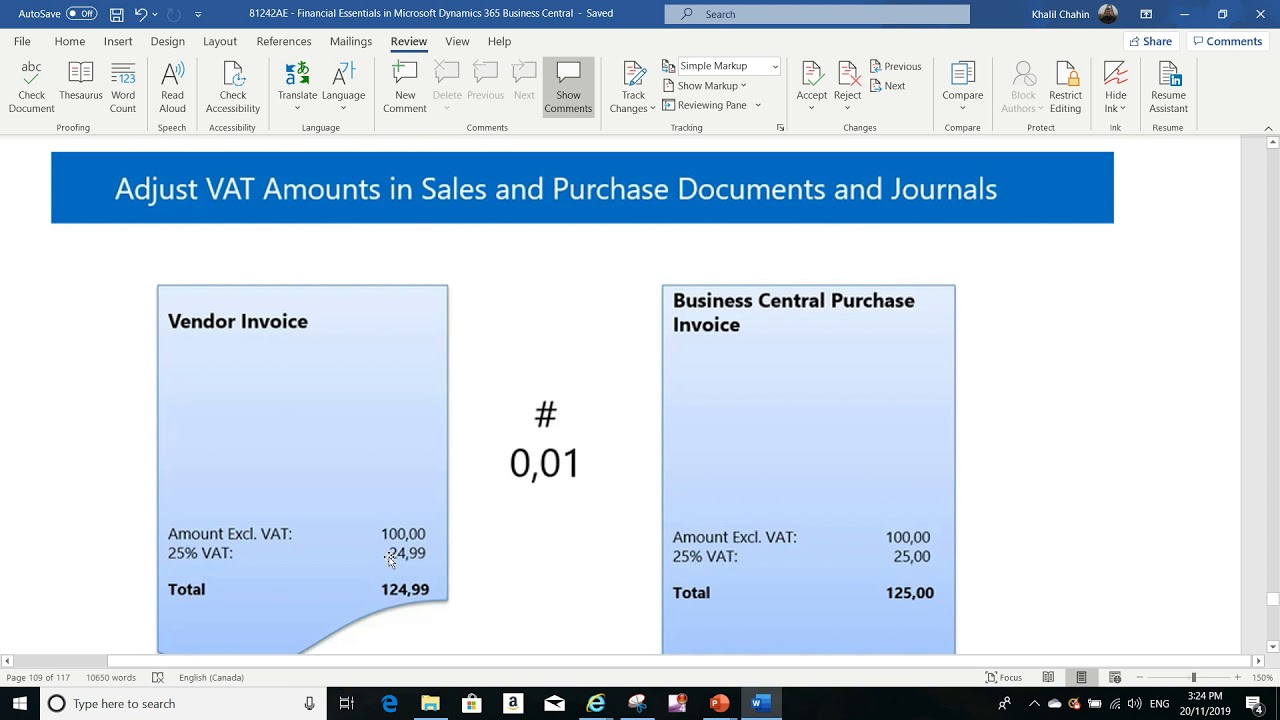Switch to Print Layout view
1280x720 pixels.
click(x=1081, y=678)
